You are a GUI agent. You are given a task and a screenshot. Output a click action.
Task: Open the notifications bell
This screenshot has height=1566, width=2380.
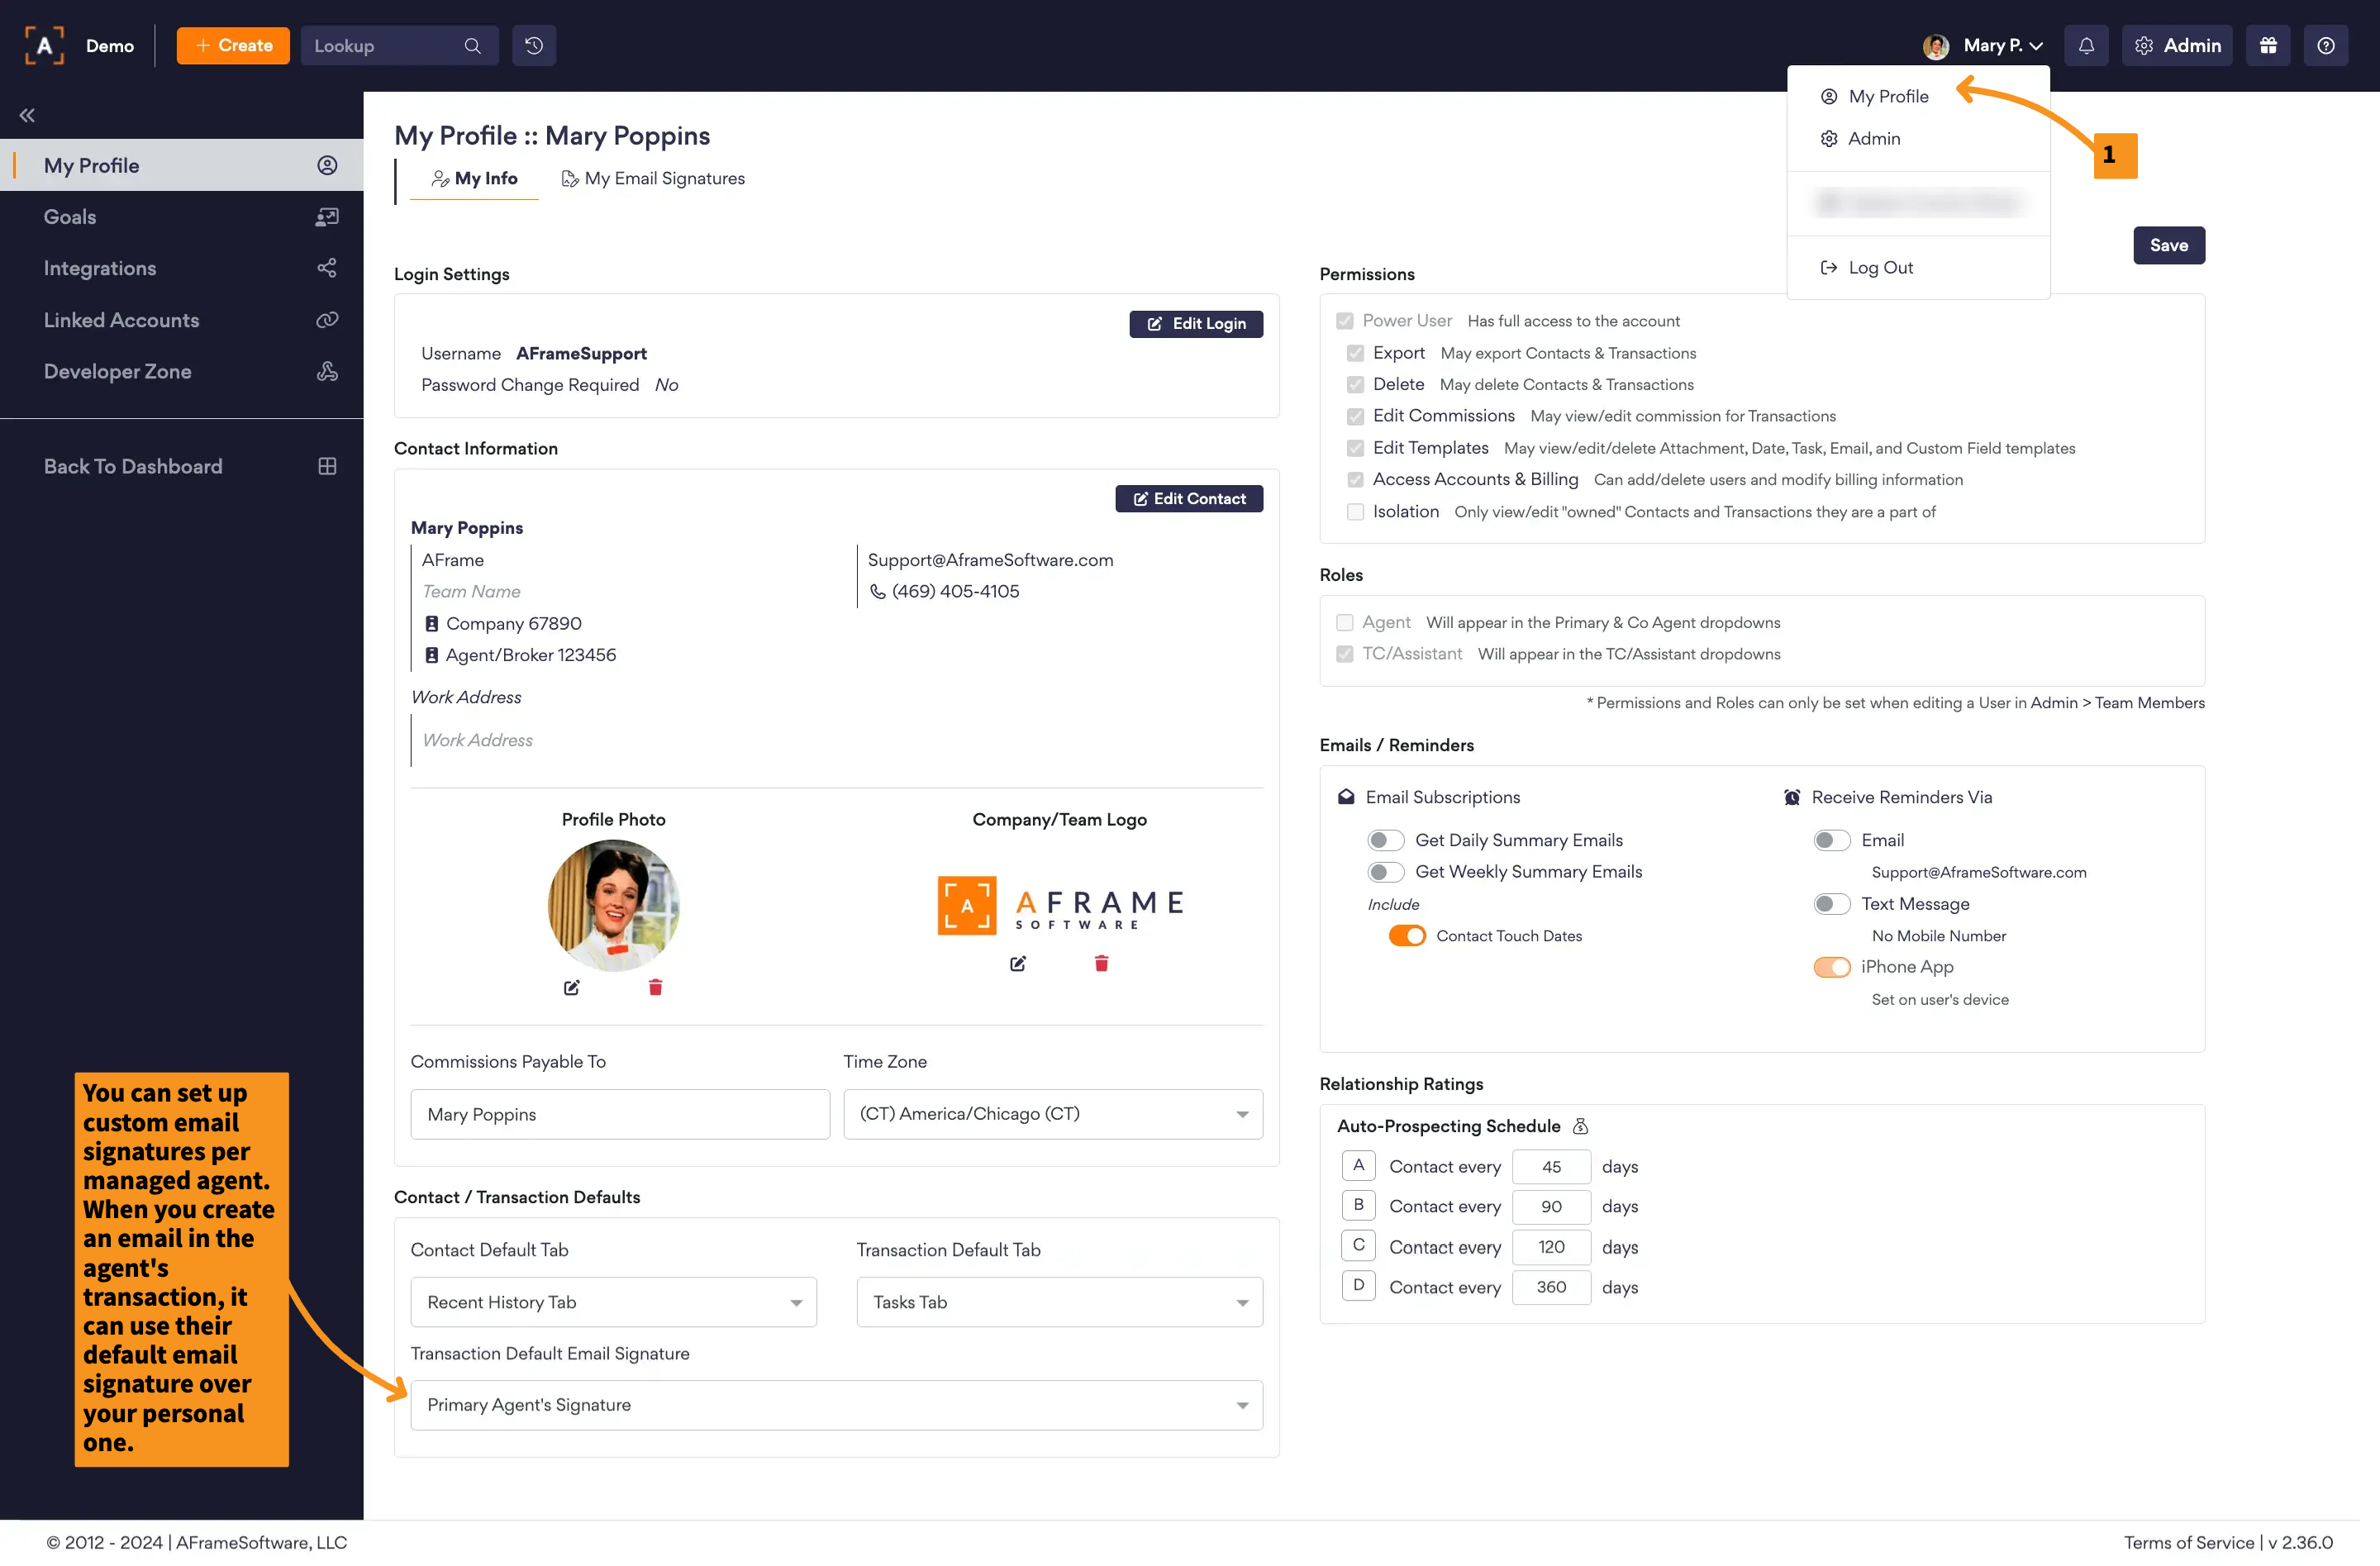pos(2086,45)
